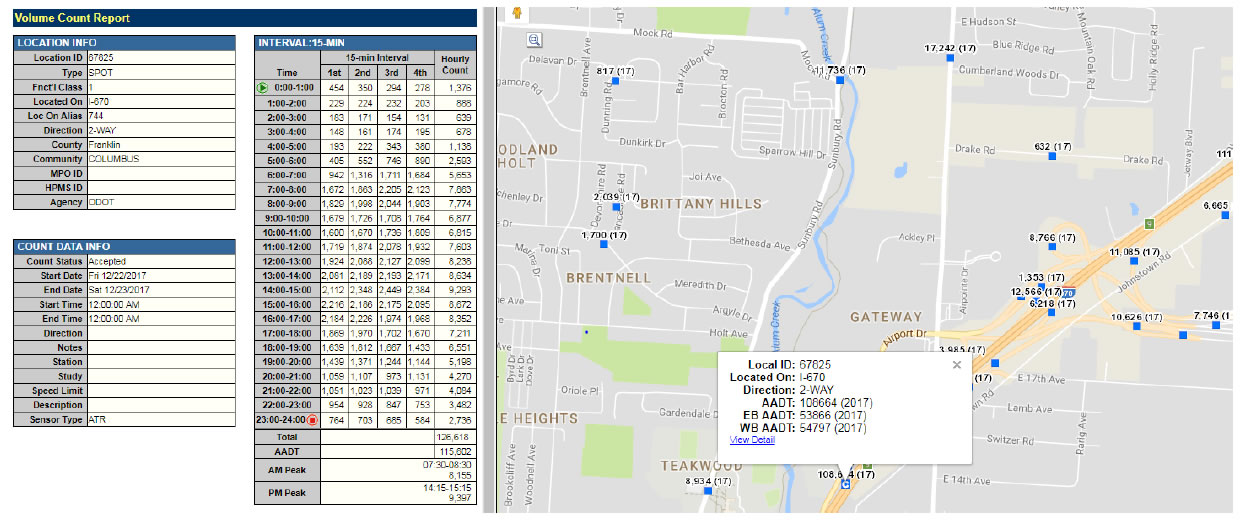Click green start marker at 0:00-1:00
Image resolution: width=1242 pixels, height=522 pixels.
pos(263,88)
